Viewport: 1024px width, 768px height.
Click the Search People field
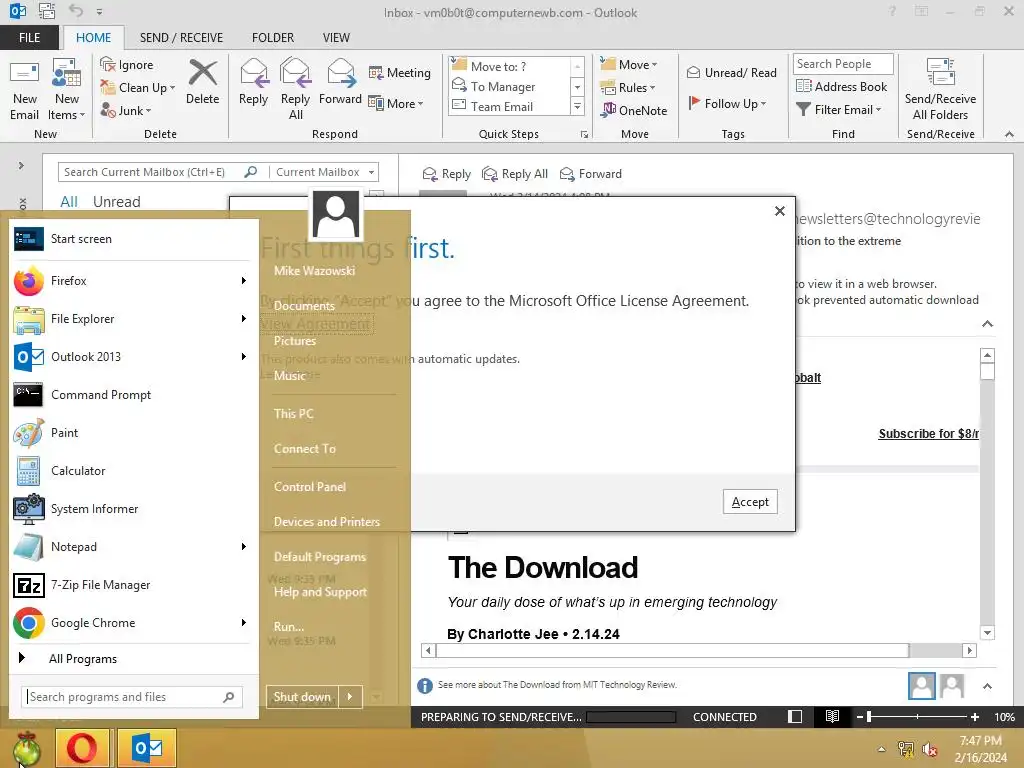point(843,64)
